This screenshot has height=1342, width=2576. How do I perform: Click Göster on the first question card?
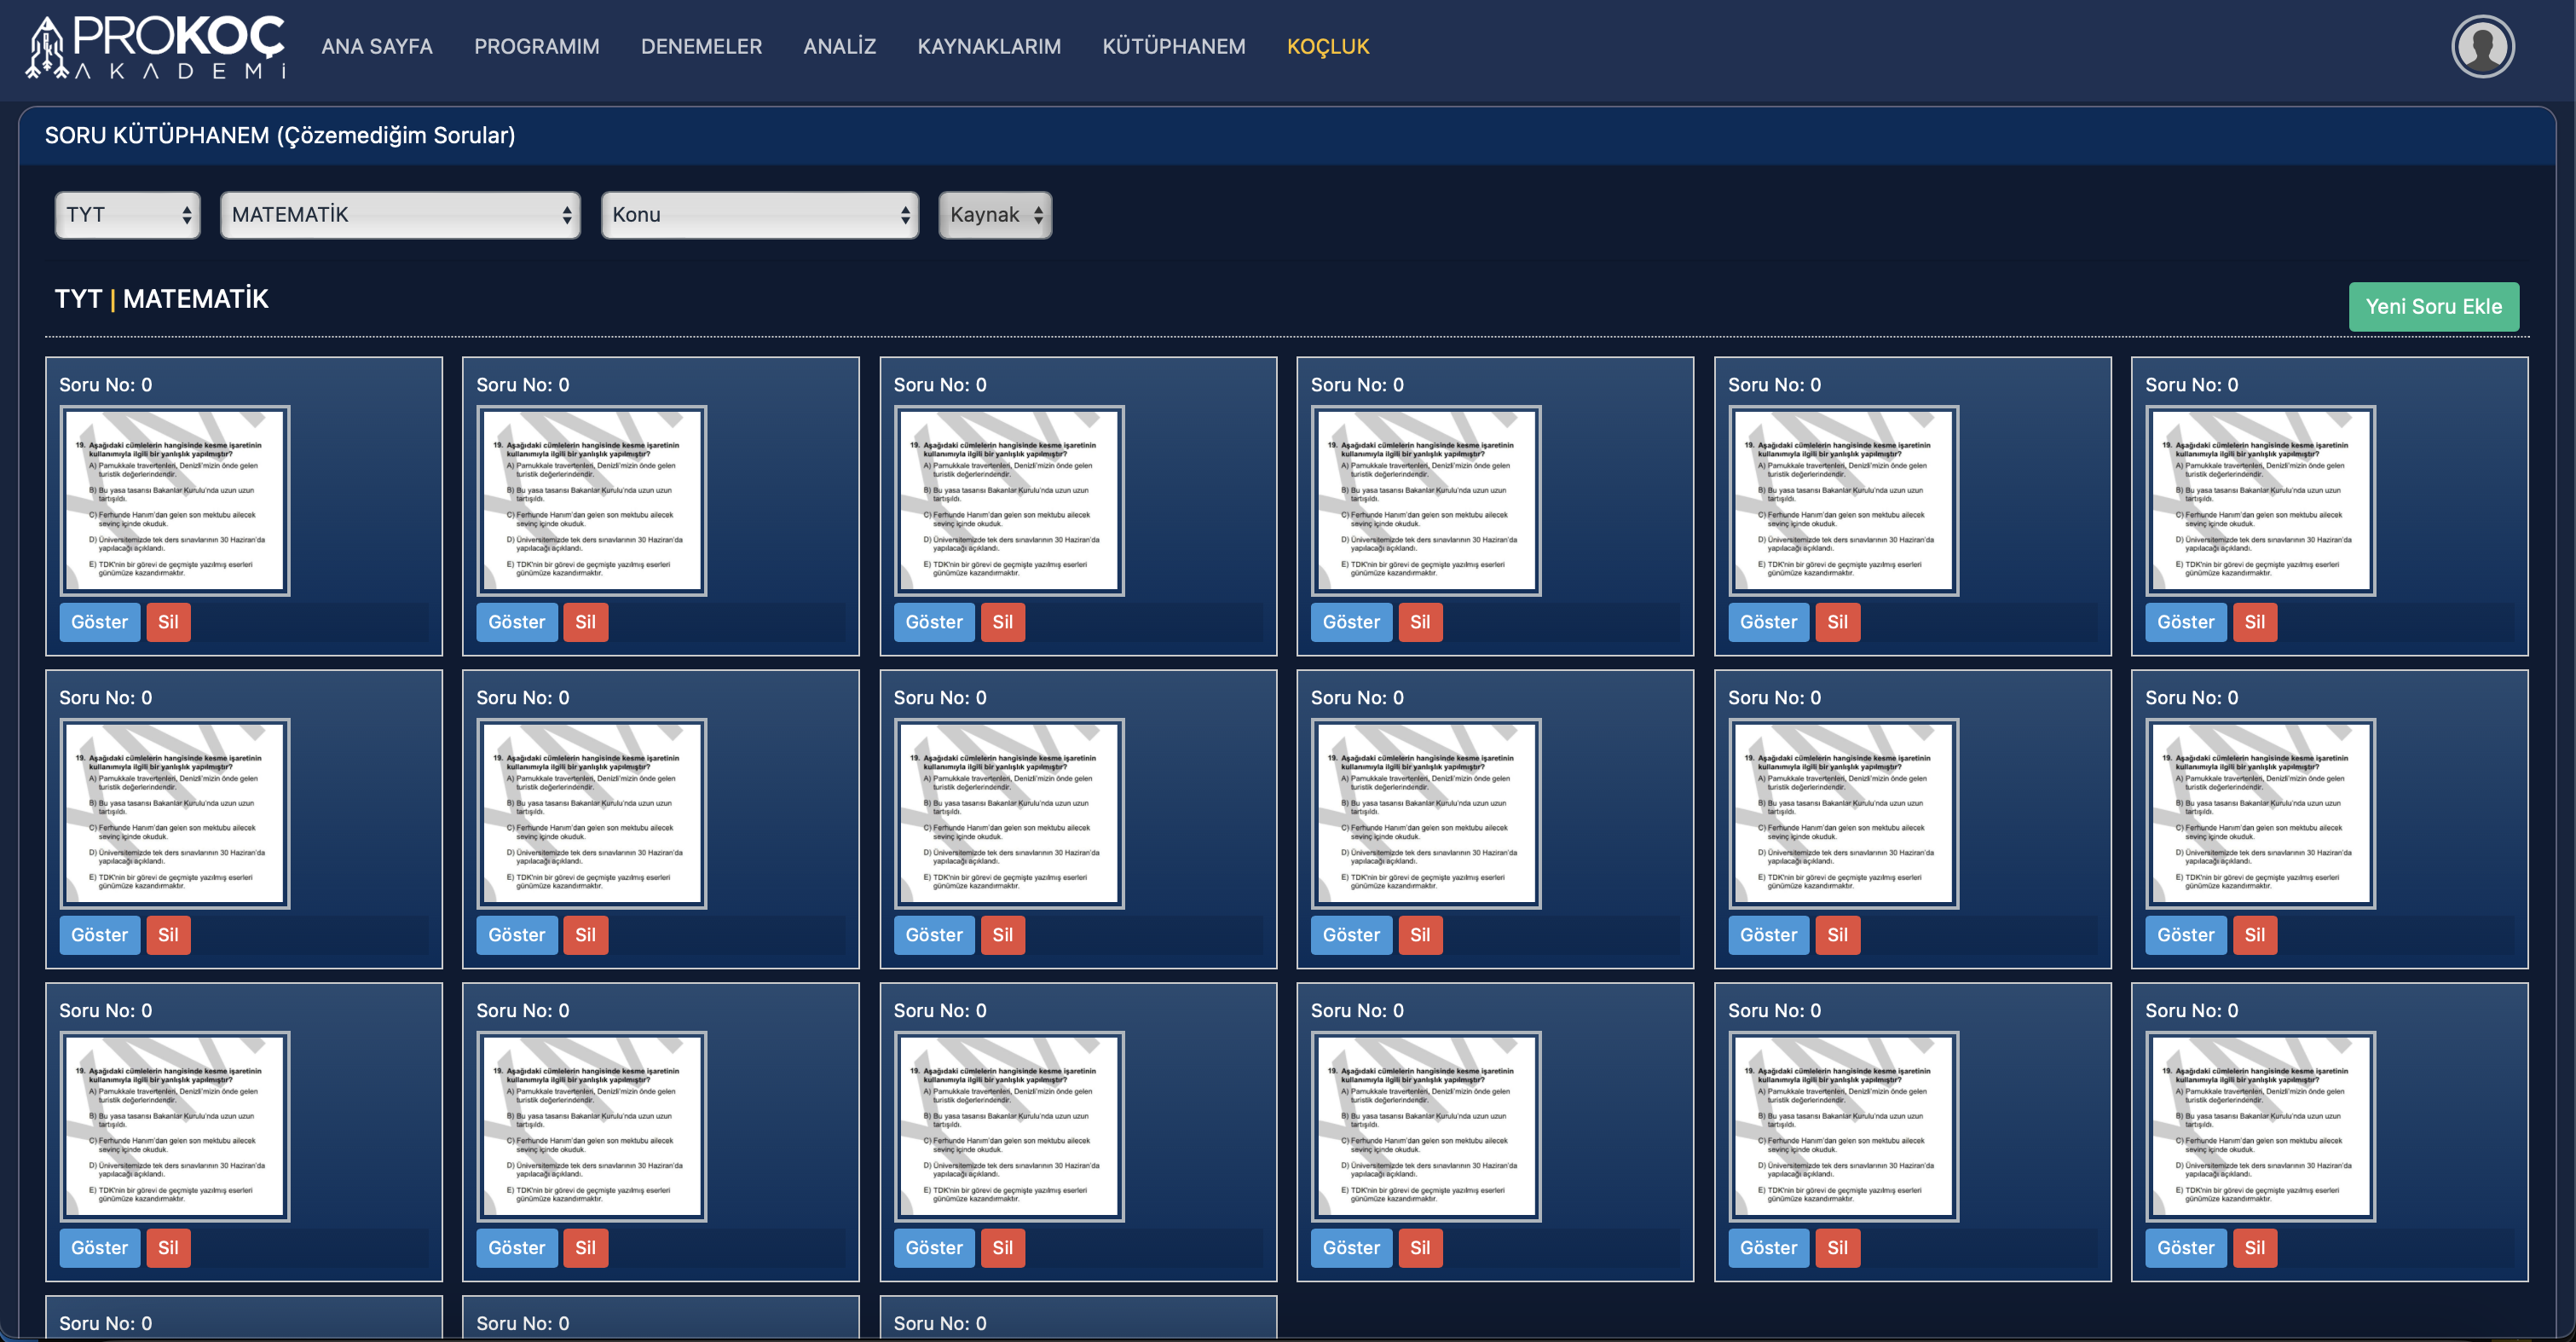[99, 622]
